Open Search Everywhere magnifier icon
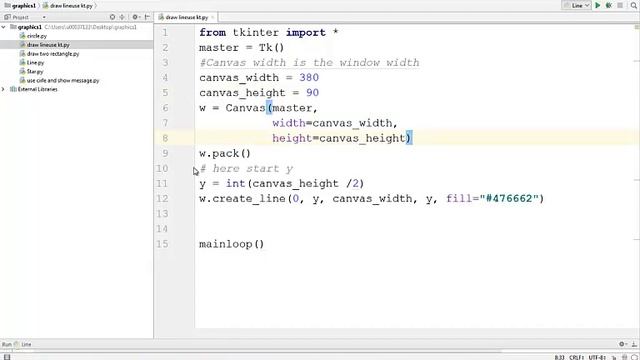The image size is (640, 360). pos(634,5)
